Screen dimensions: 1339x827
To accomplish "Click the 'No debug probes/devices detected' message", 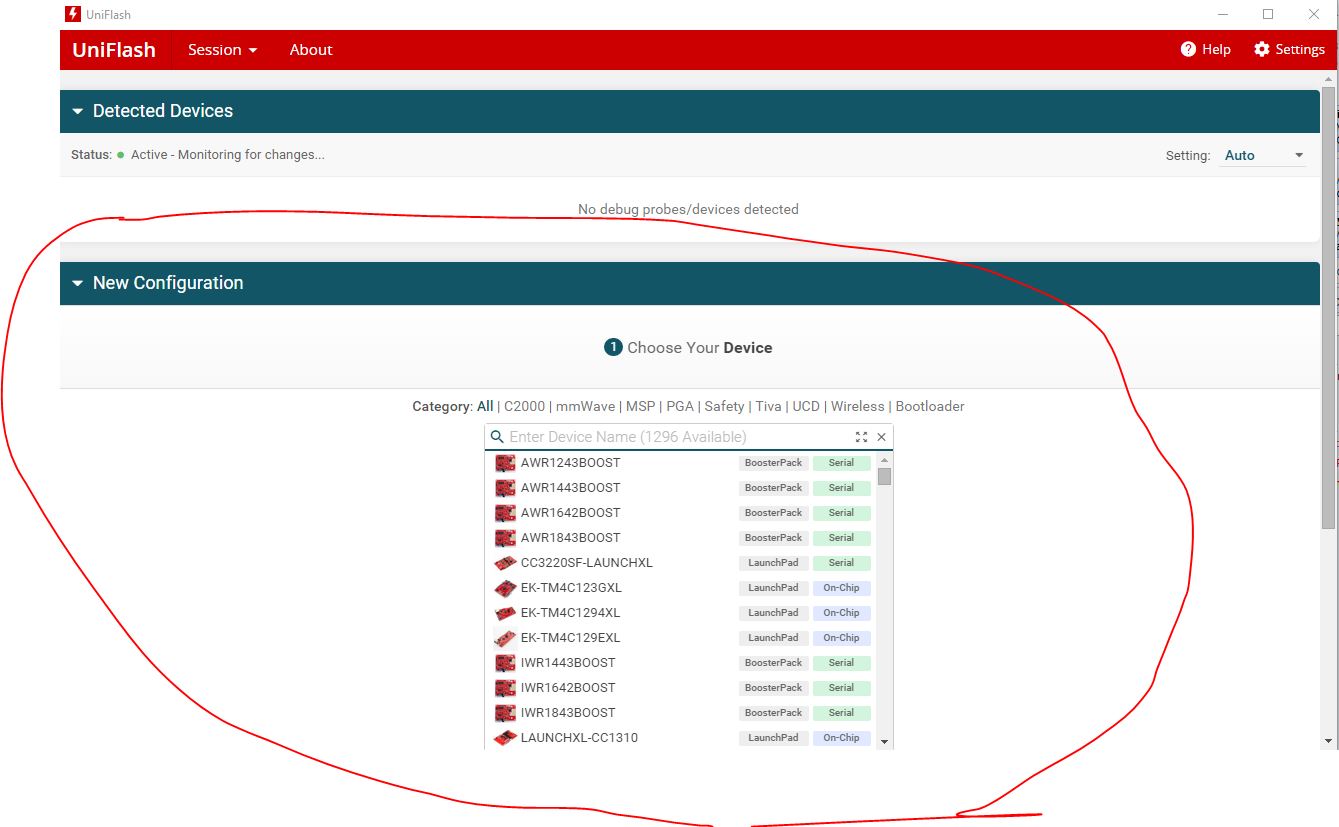I will click(688, 209).
